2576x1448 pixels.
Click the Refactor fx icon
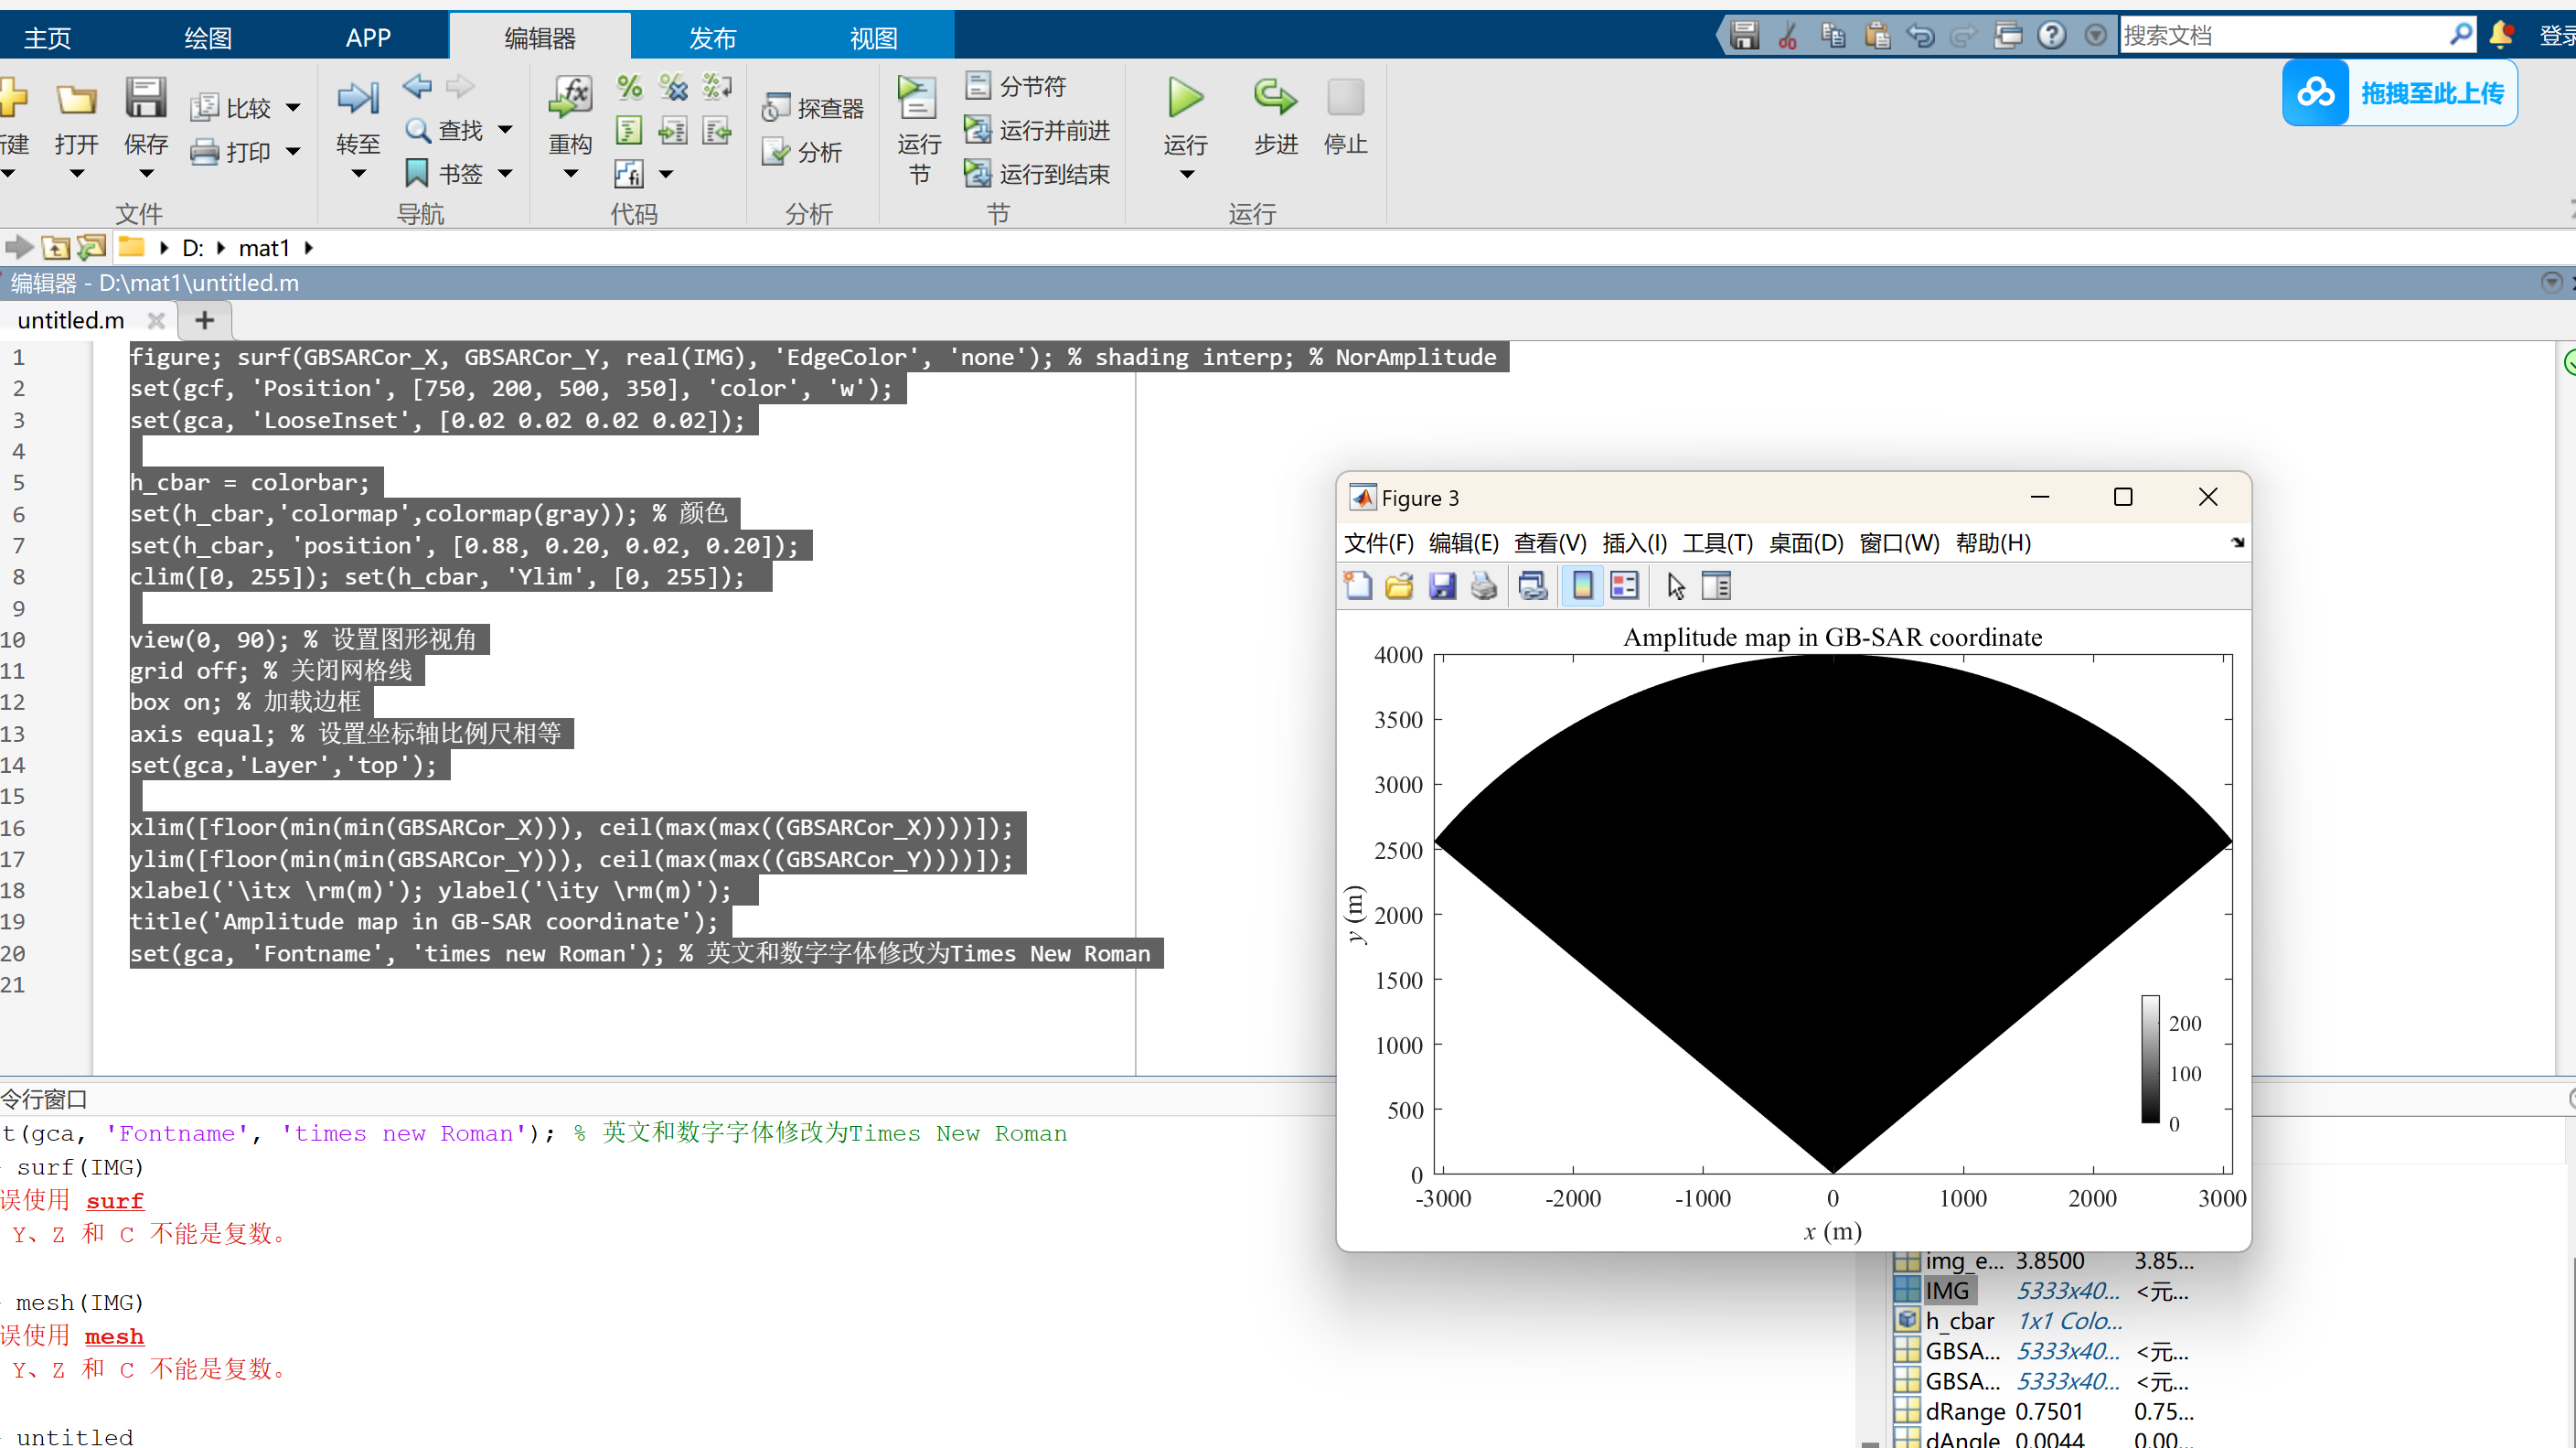click(x=571, y=98)
